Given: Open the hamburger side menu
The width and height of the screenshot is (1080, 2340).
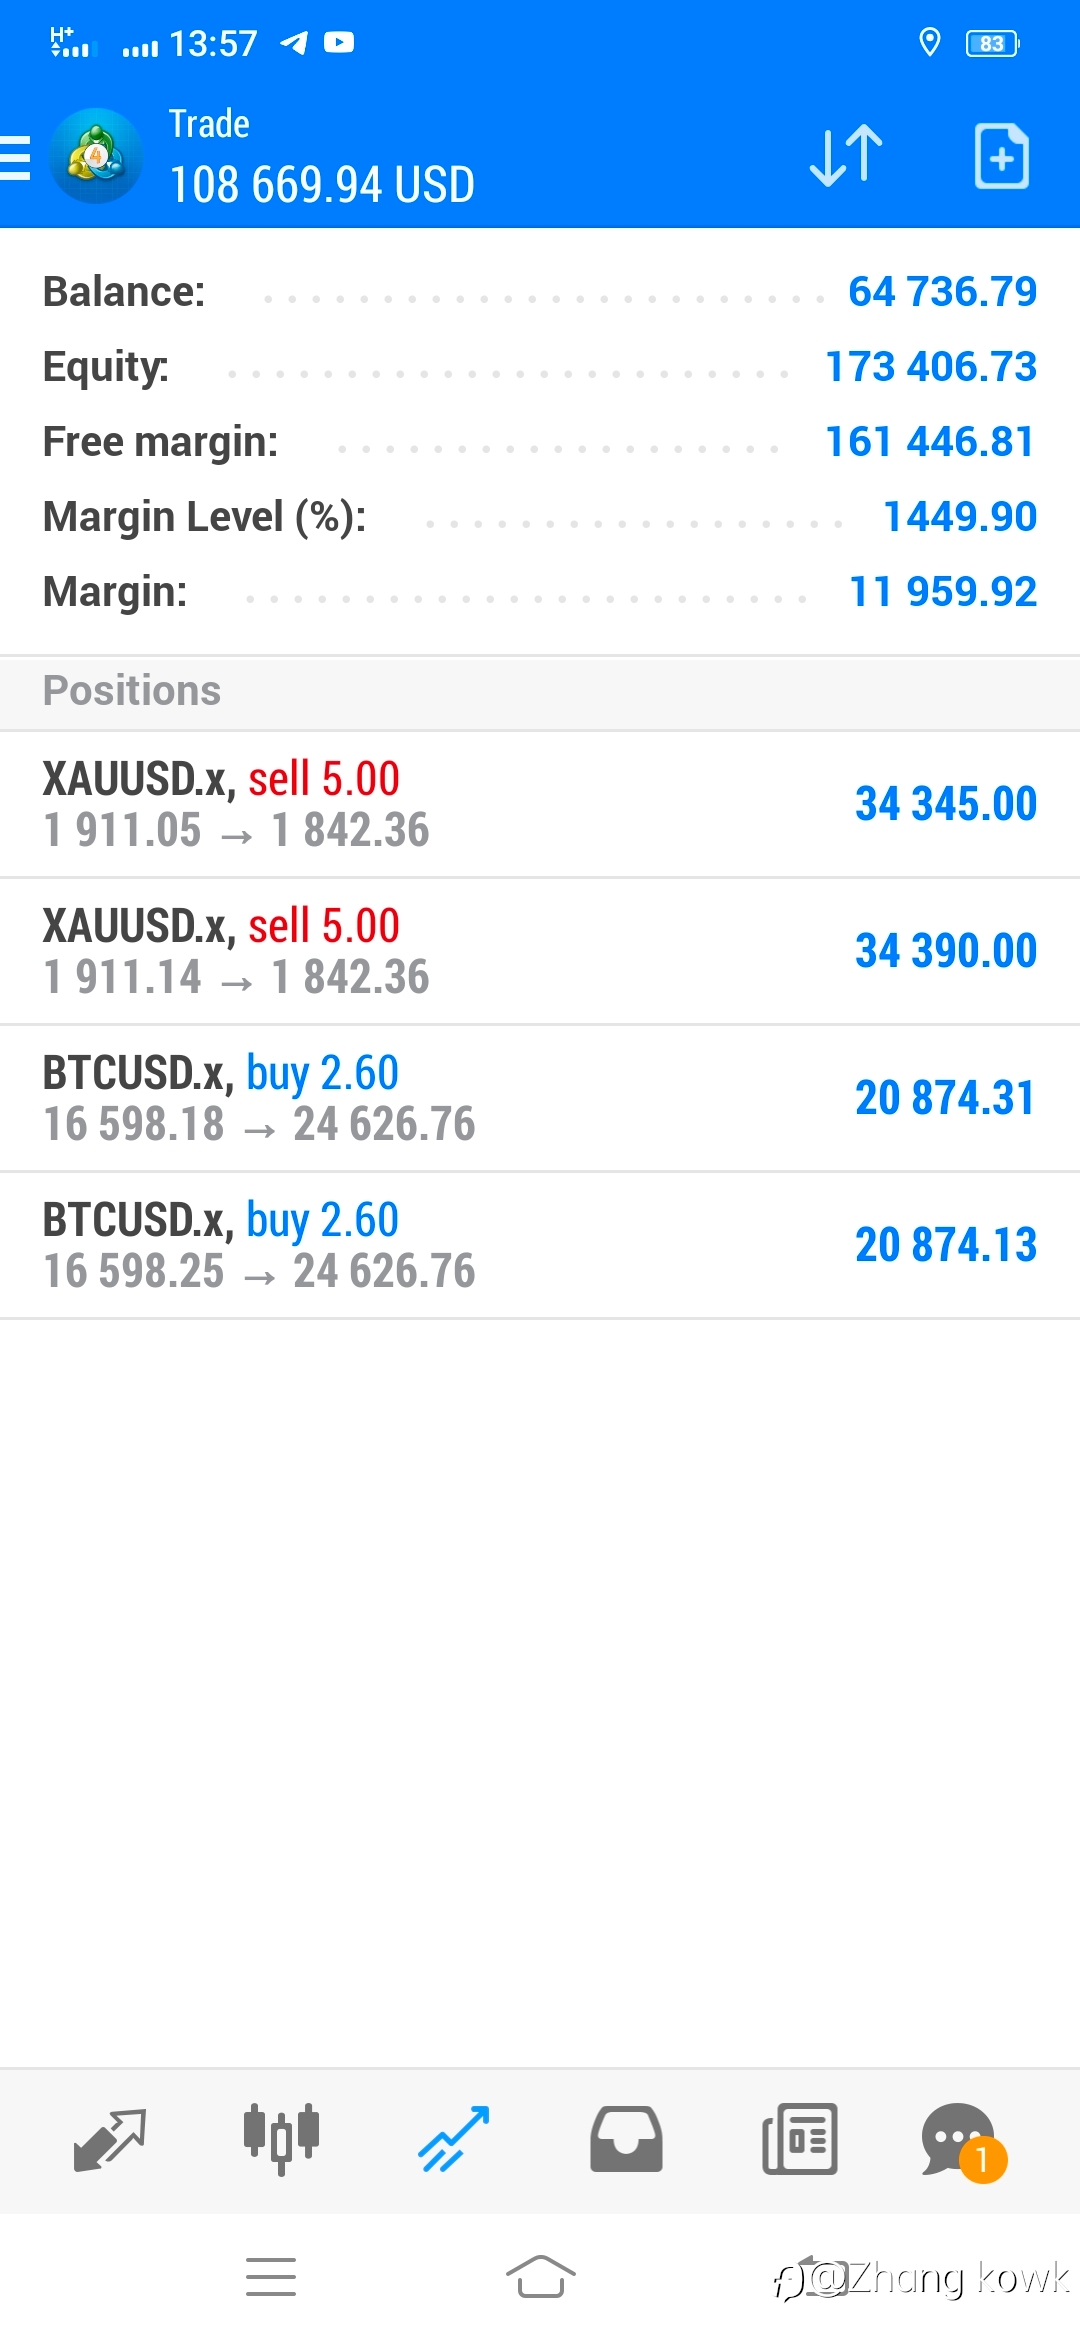Looking at the screenshot, I should [15, 158].
